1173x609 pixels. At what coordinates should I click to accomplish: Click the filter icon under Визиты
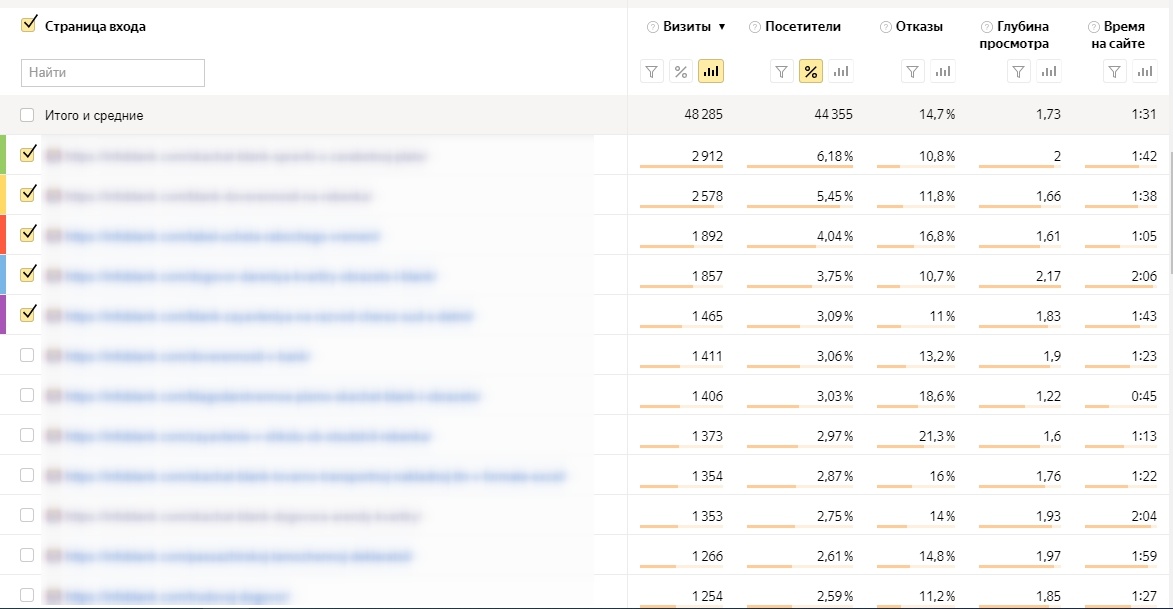pyautogui.click(x=652, y=71)
